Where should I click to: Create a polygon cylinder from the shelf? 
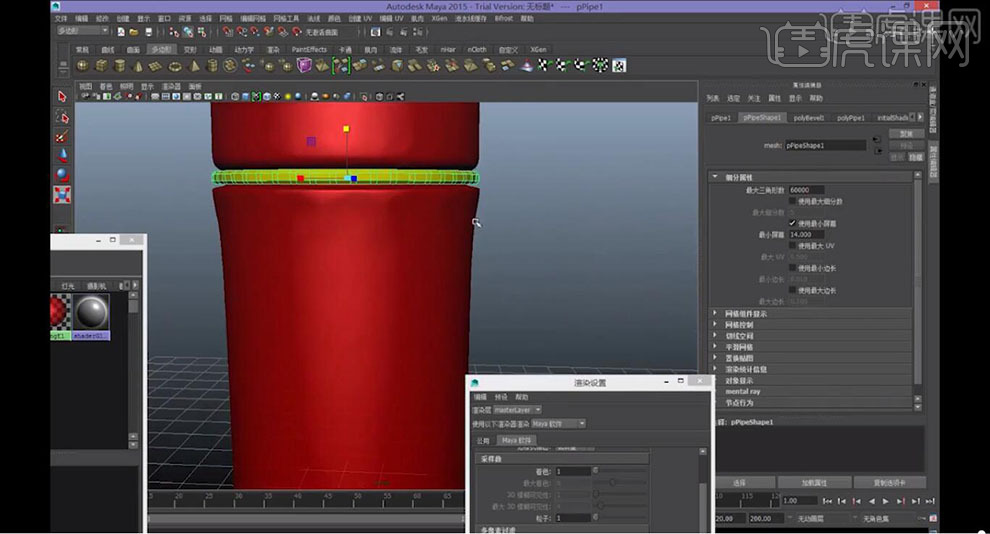(119, 66)
